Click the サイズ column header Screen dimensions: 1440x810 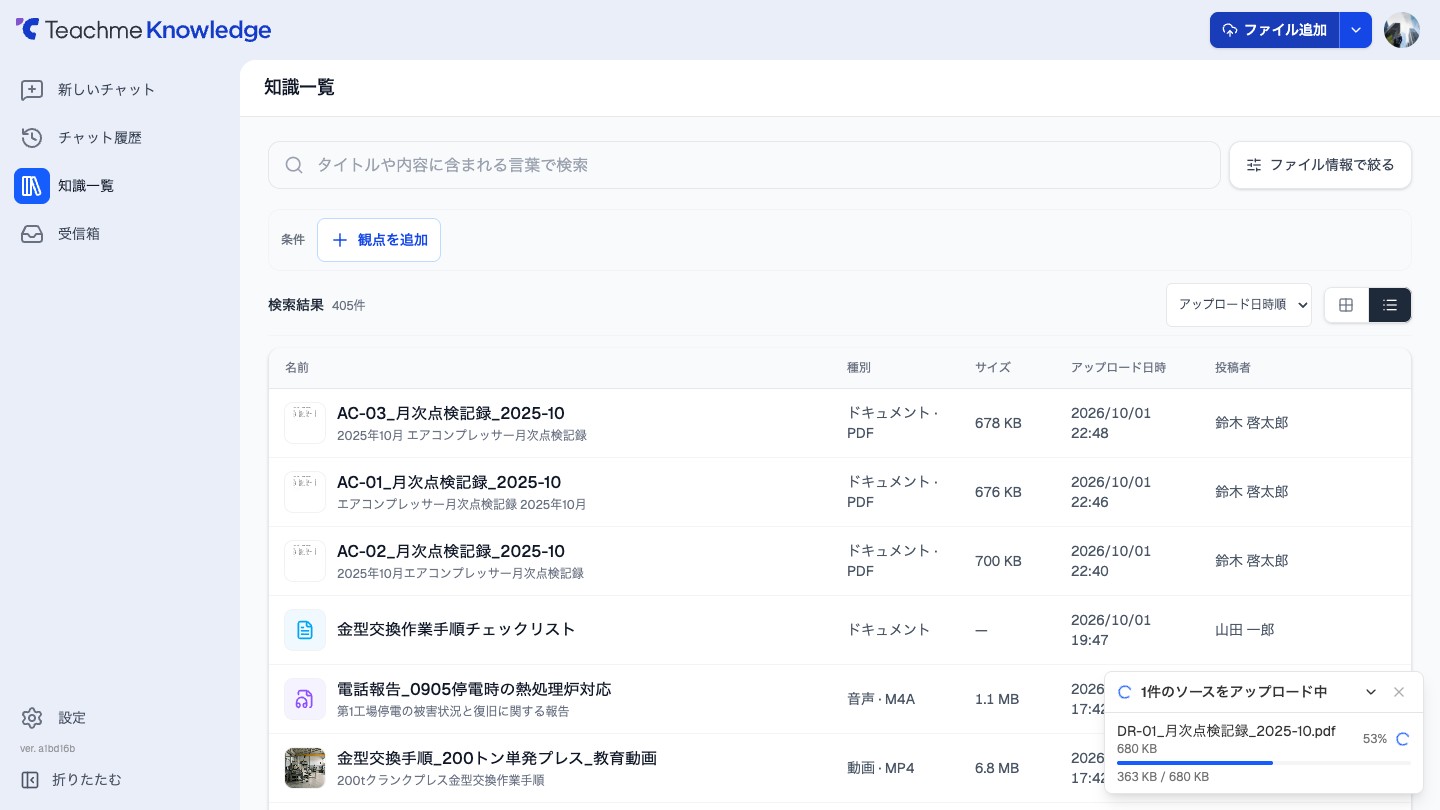[x=993, y=368]
